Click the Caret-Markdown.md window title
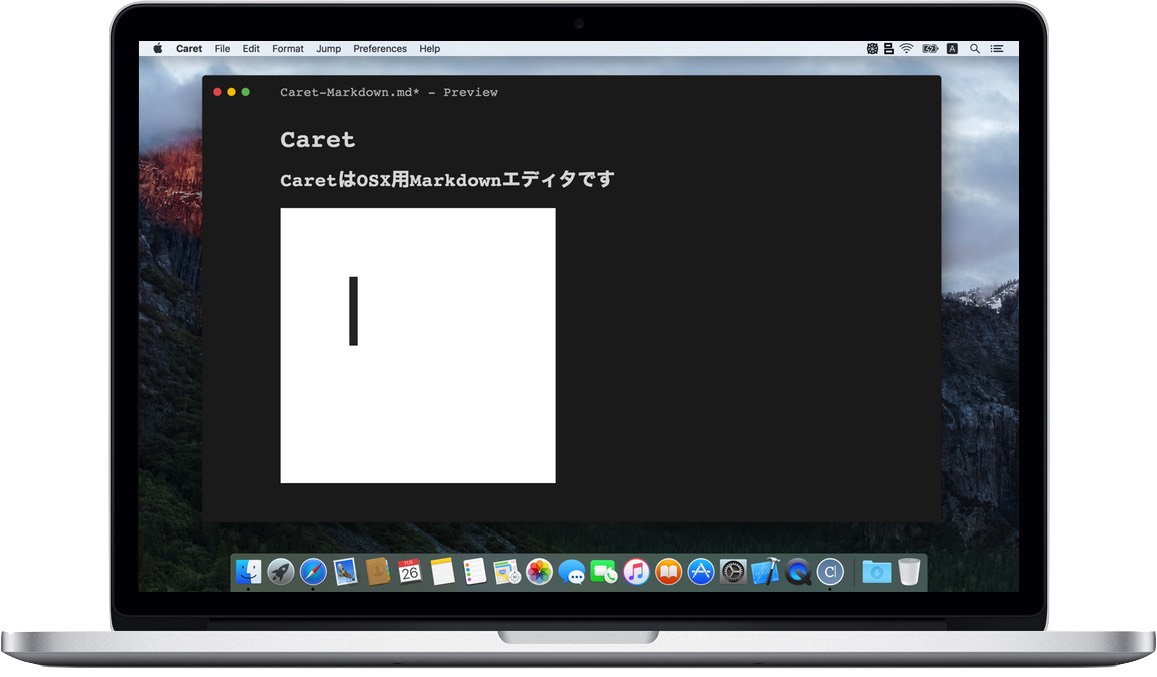The height and width of the screenshot is (677, 1157). click(x=389, y=92)
